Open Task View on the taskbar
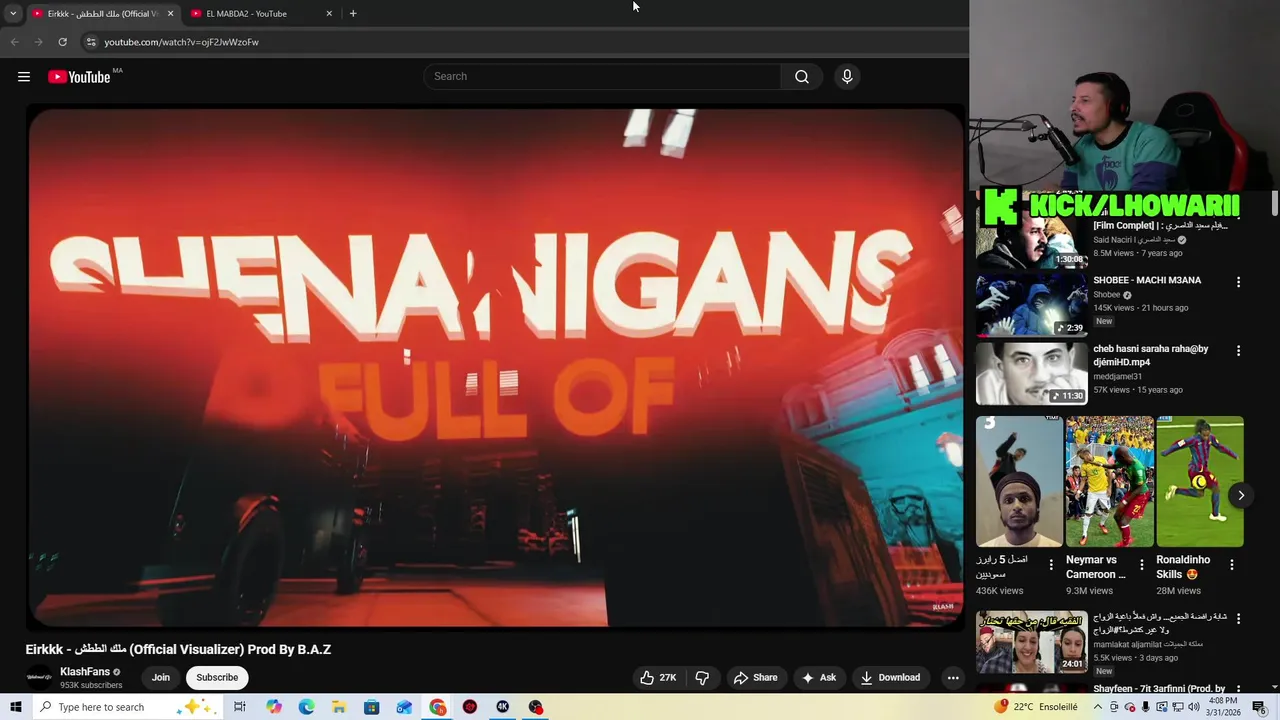Image resolution: width=1280 pixels, height=720 pixels. (240, 707)
